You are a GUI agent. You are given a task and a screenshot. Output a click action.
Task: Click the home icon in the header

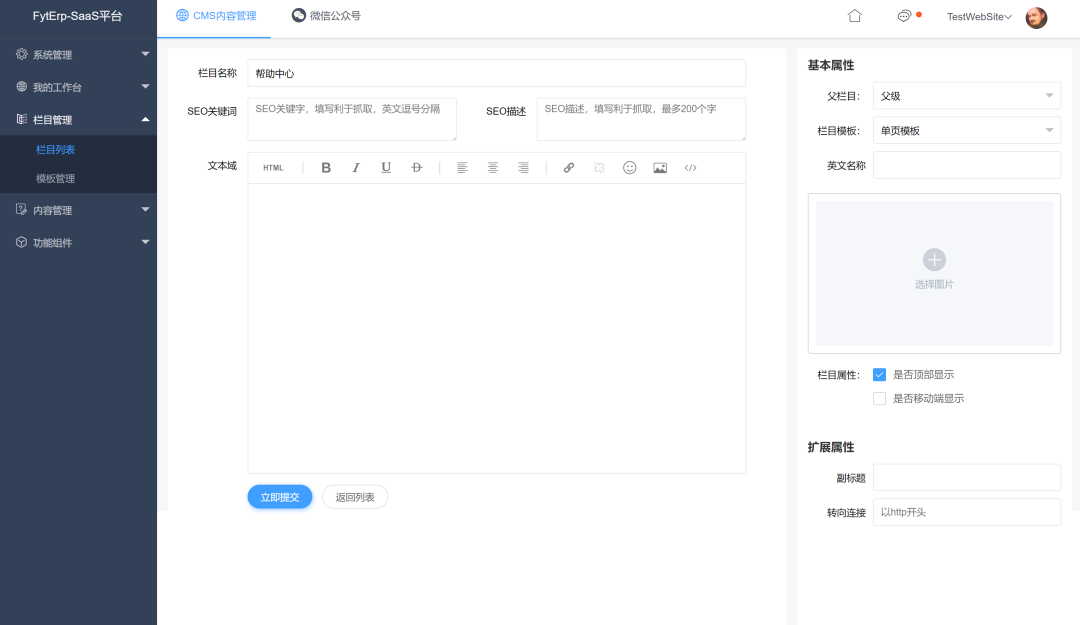tap(854, 16)
